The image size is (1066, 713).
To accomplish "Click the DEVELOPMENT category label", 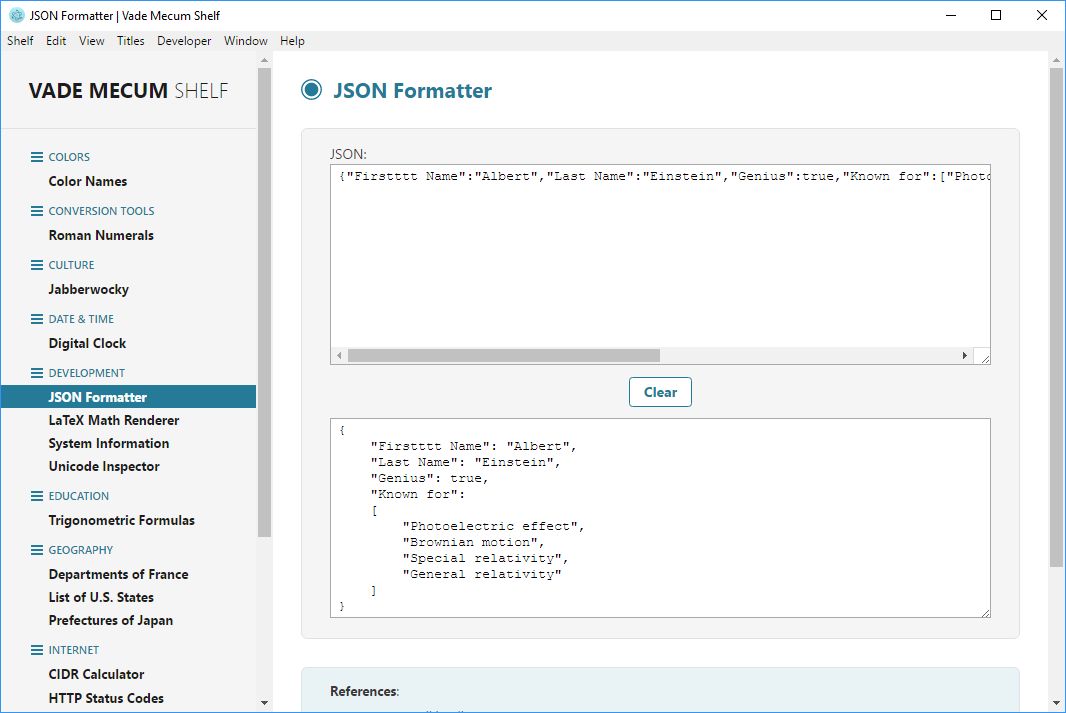I will [86, 373].
